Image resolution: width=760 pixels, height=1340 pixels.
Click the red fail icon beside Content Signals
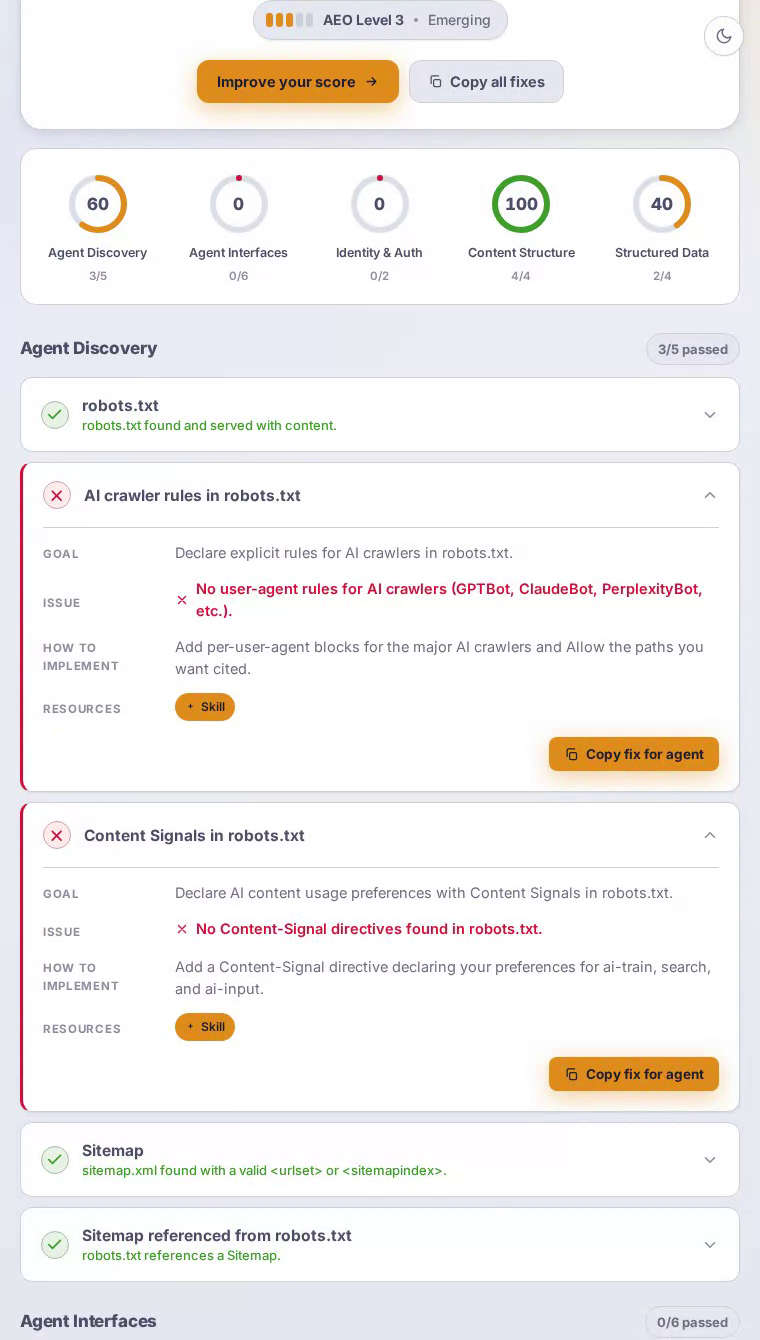[57, 835]
